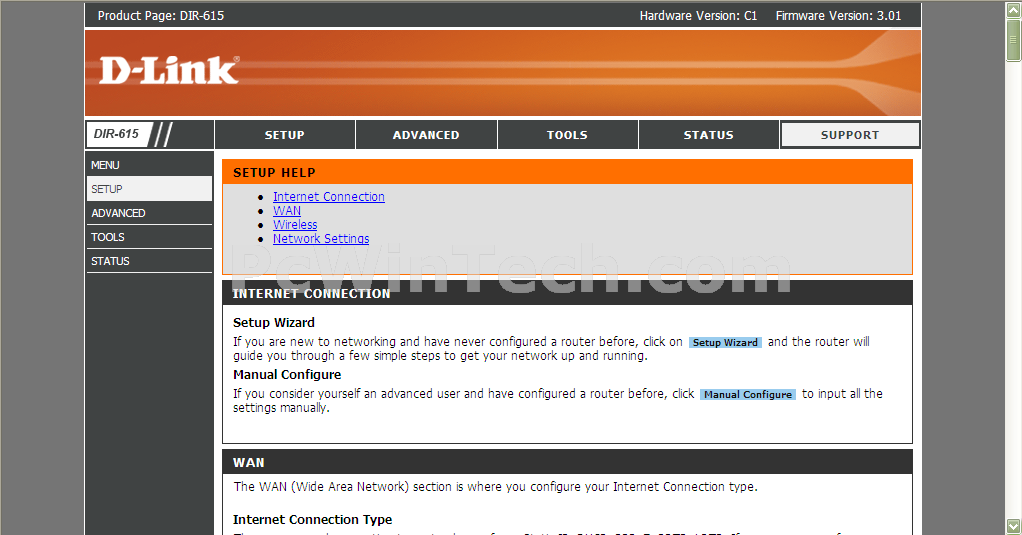Select STATUS in the left sidebar

point(149,261)
